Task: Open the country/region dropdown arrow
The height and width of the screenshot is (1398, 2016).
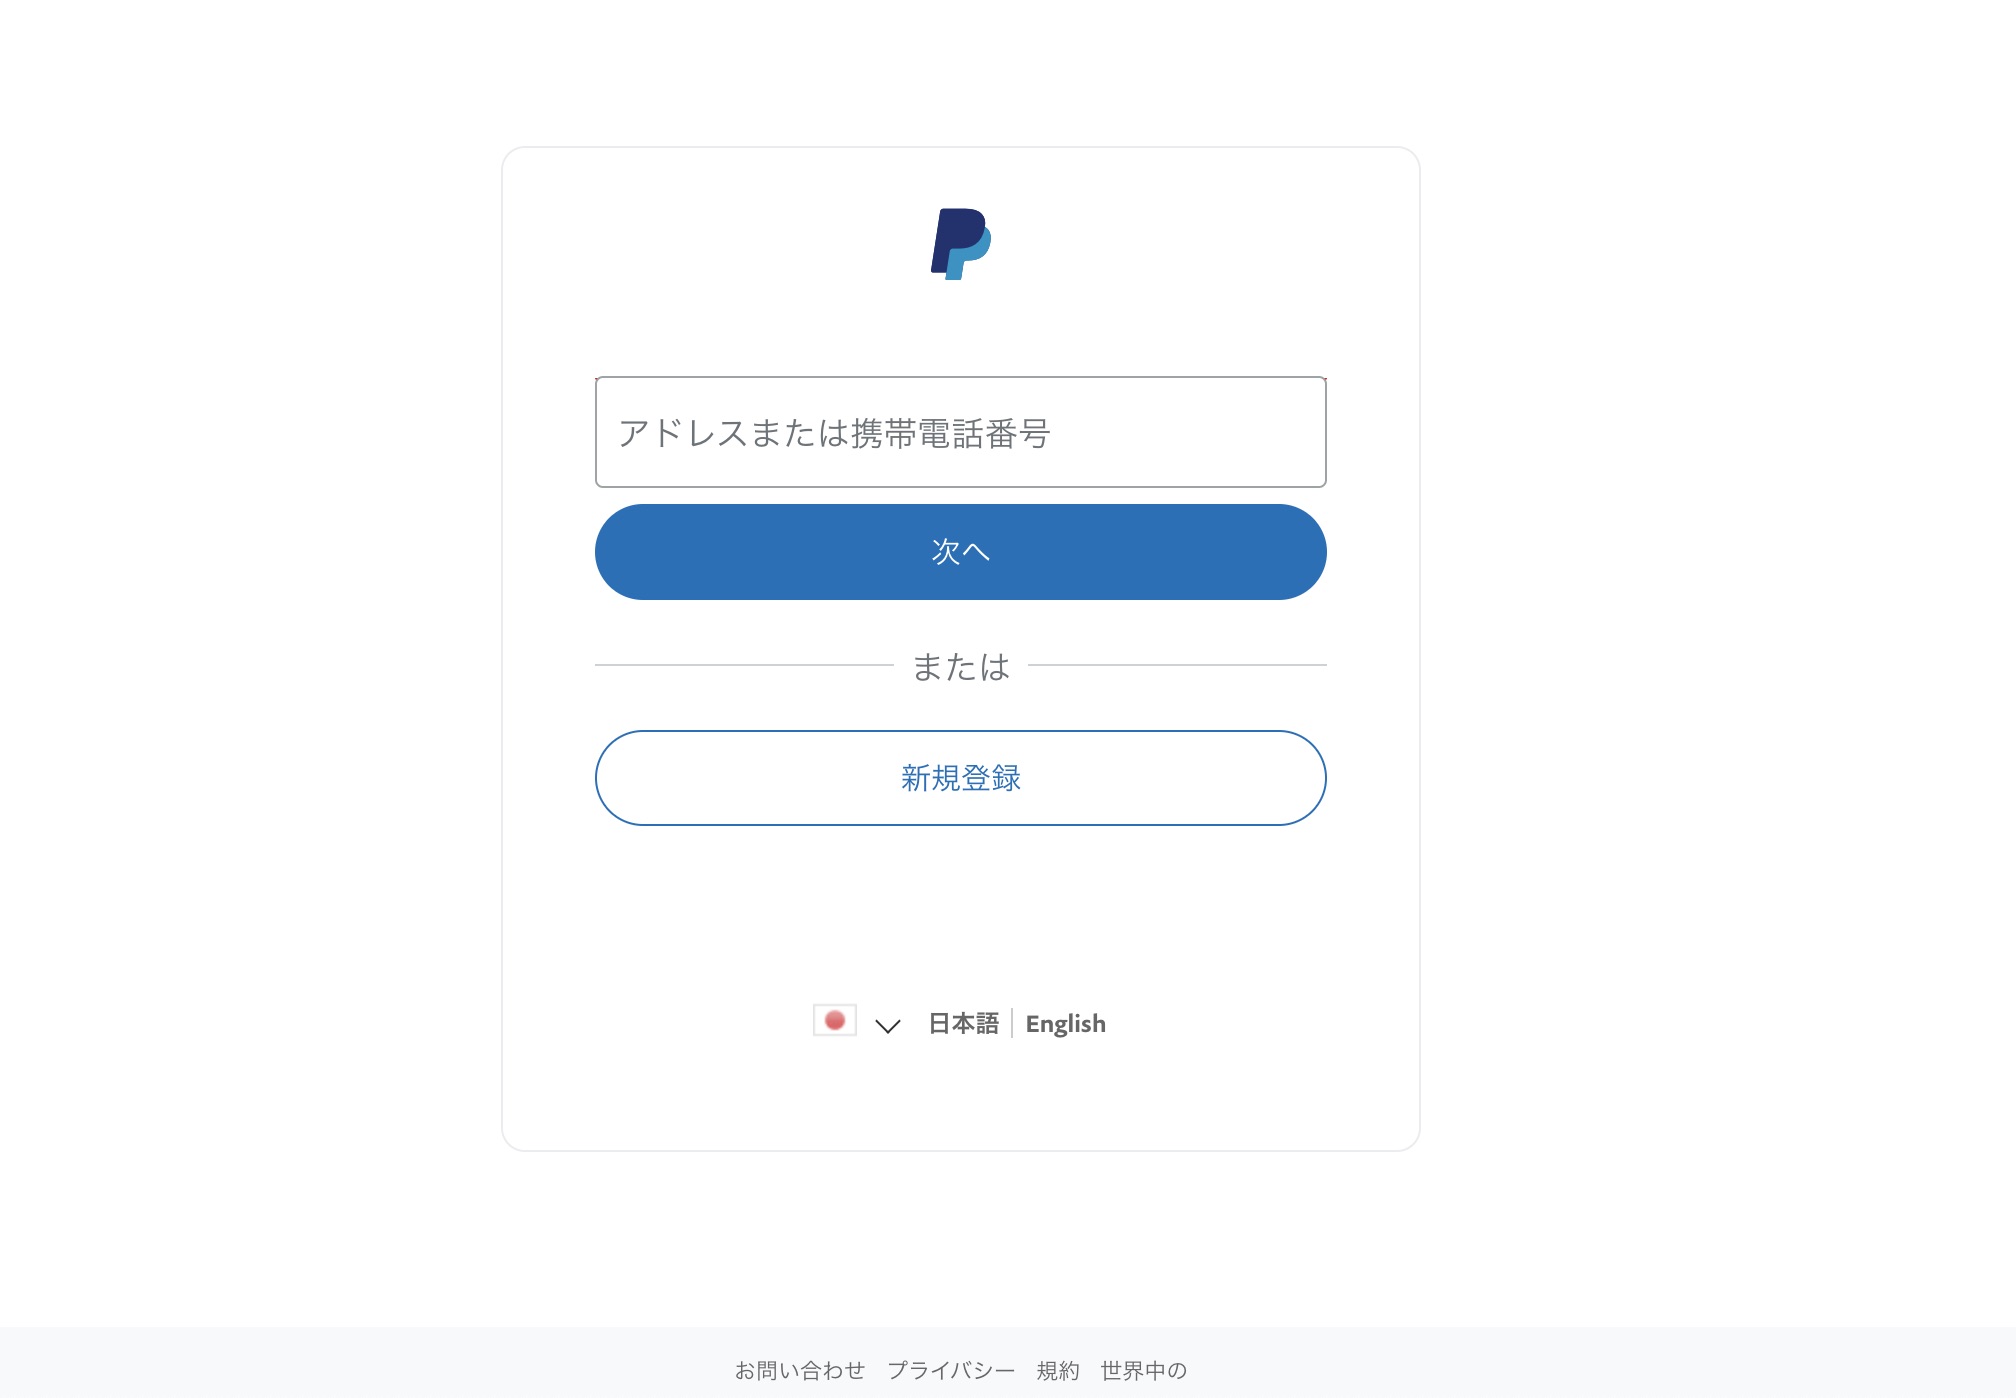Action: pos(888,1025)
